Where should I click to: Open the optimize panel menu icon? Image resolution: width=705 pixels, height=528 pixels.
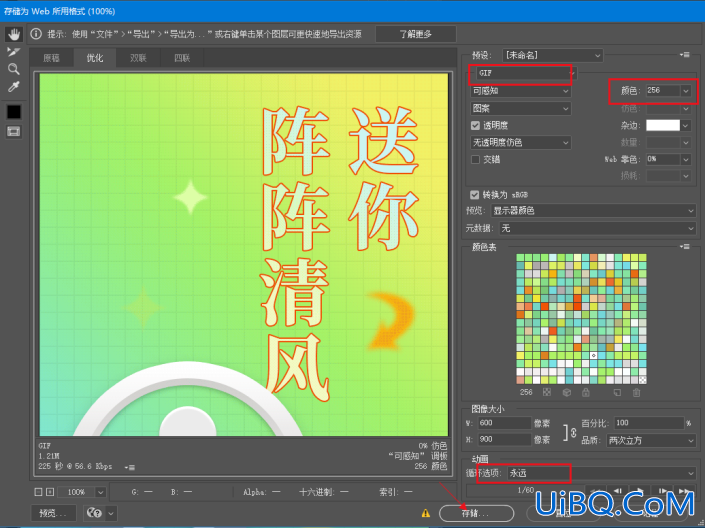pos(684,55)
